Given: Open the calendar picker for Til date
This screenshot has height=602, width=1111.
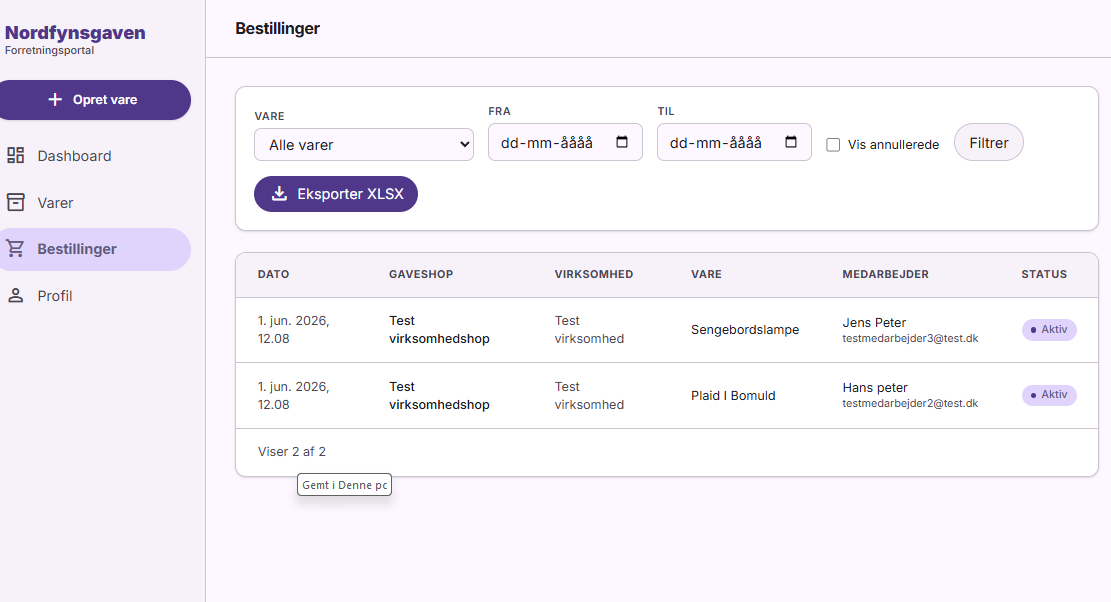Looking at the screenshot, I should pos(791,142).
